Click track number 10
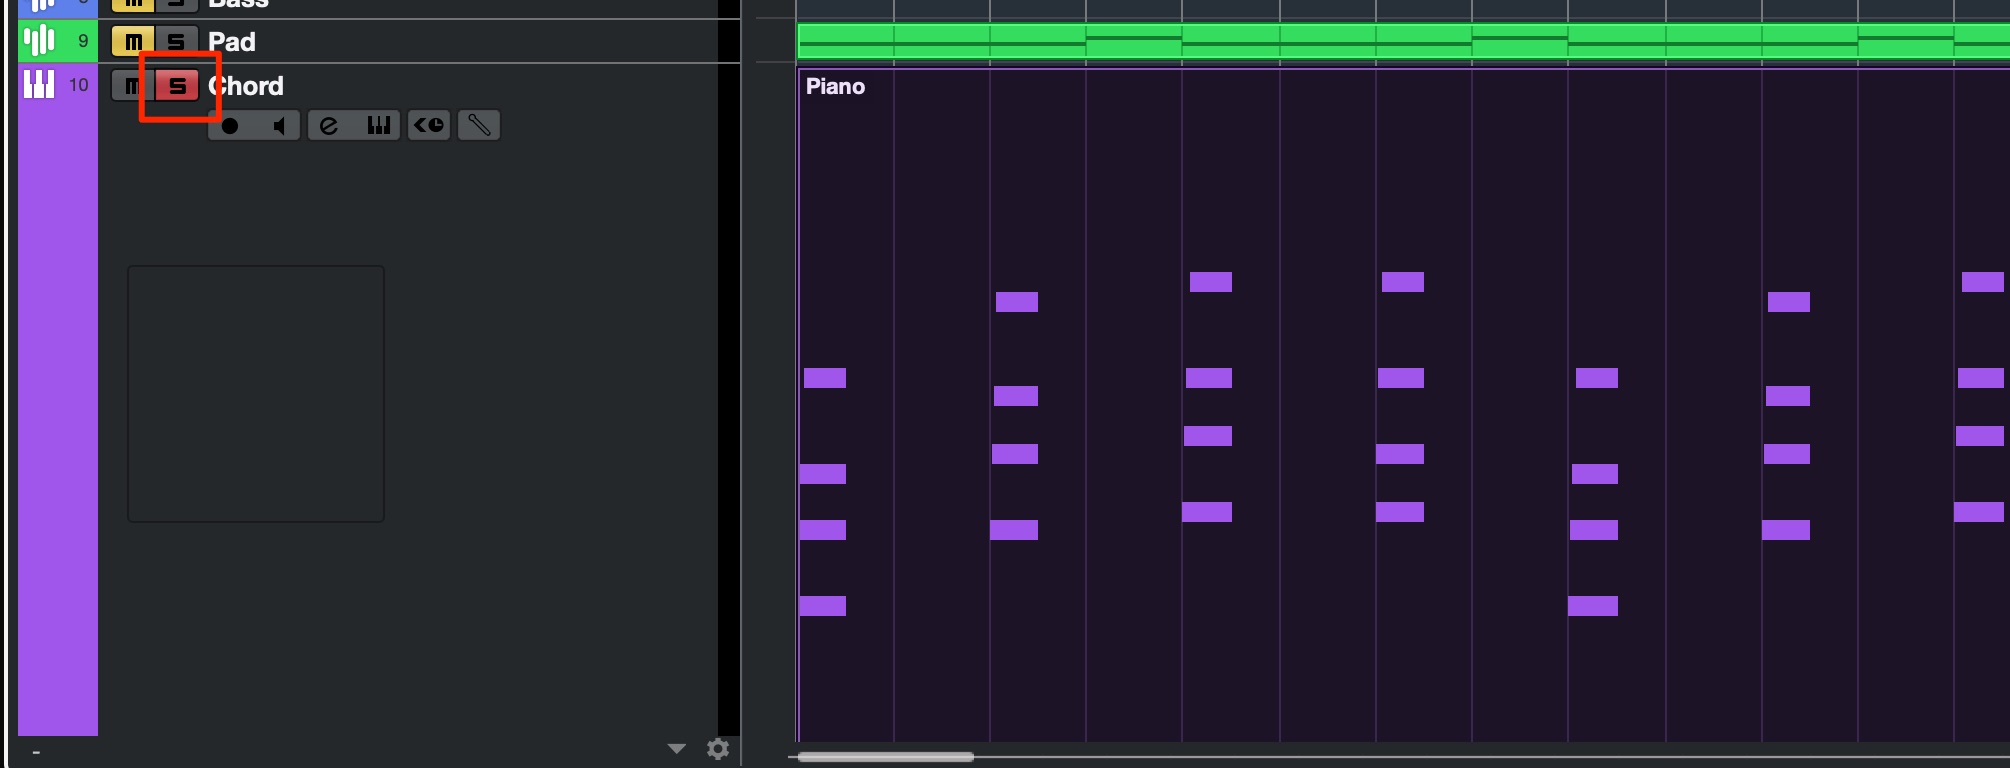The width and height of the screenshot is (2010, 768). coord(79,85)
